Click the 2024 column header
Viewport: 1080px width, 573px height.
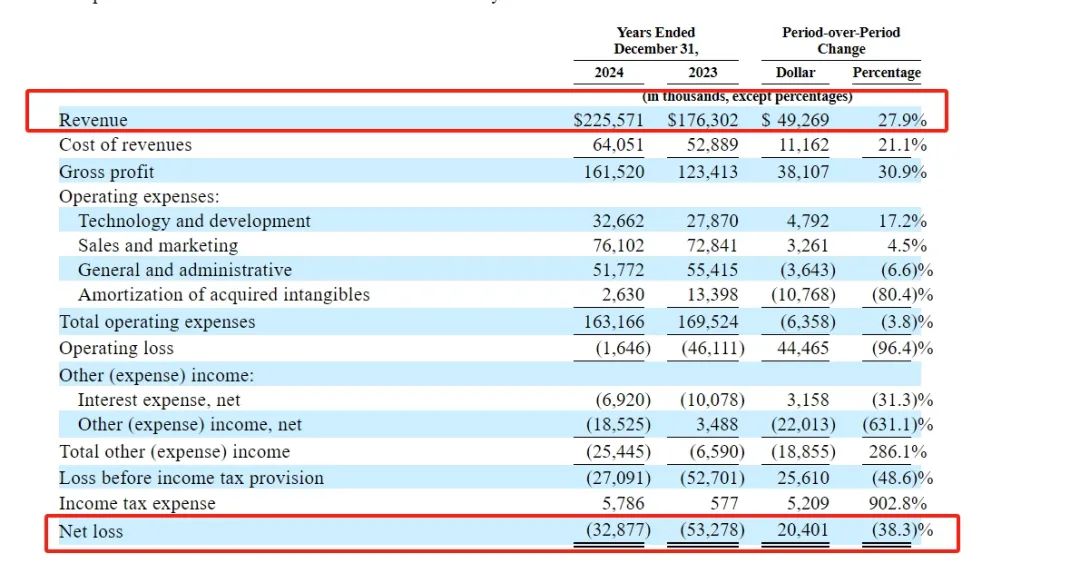(x=609, y=72)
